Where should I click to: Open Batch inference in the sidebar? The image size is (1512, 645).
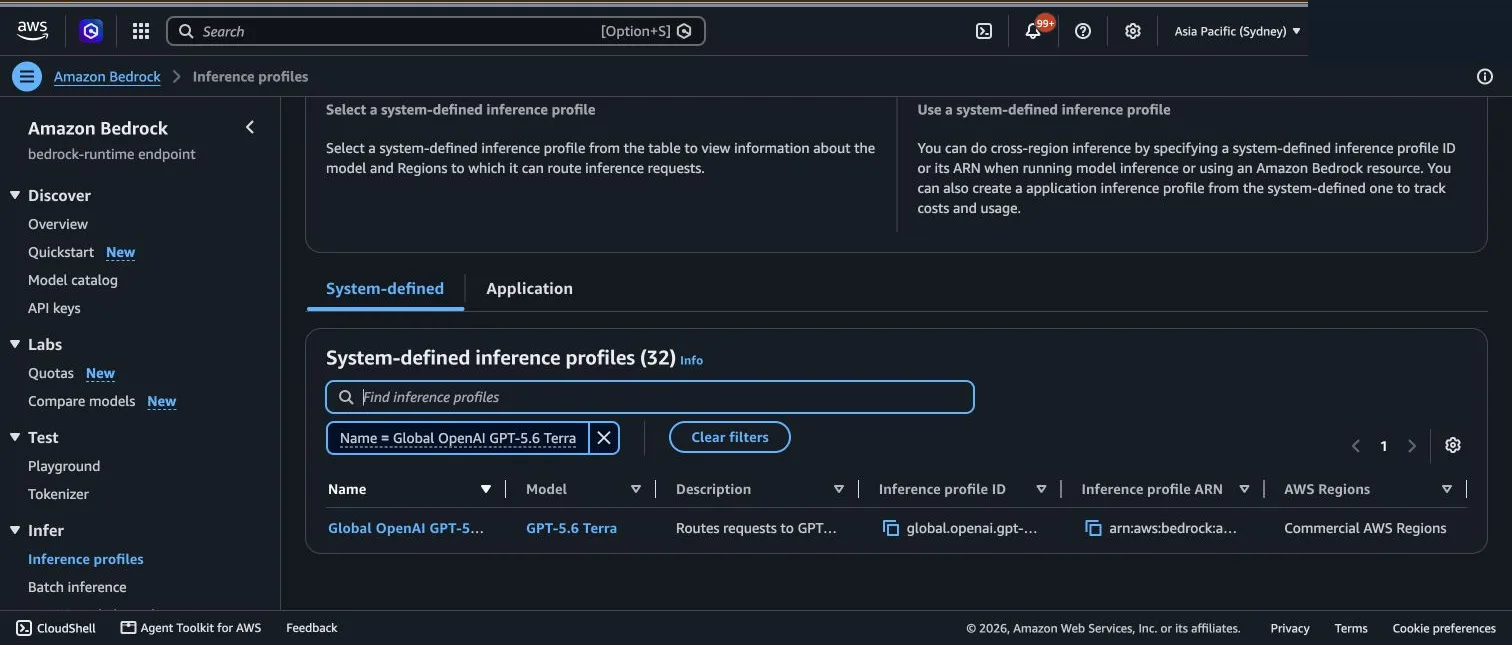77,587
